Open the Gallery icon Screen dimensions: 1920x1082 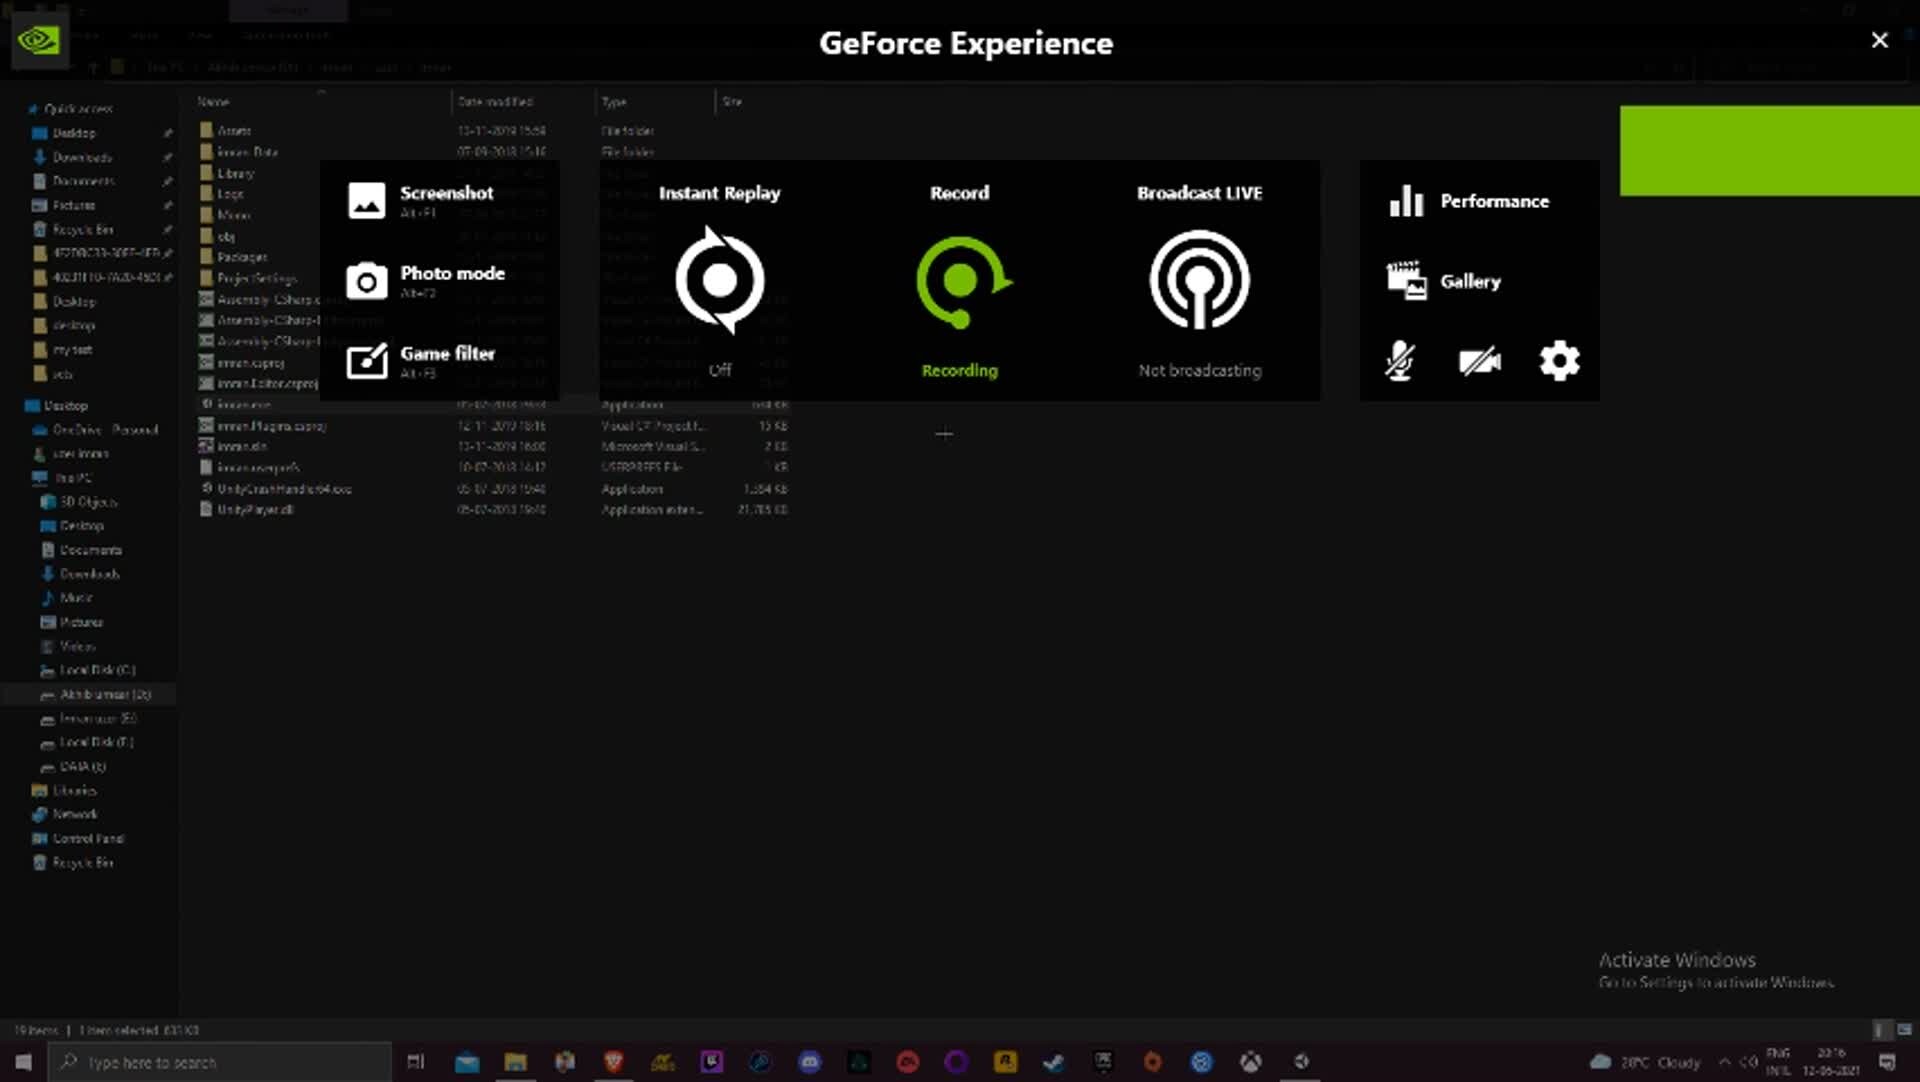(x=1406, y=281)
